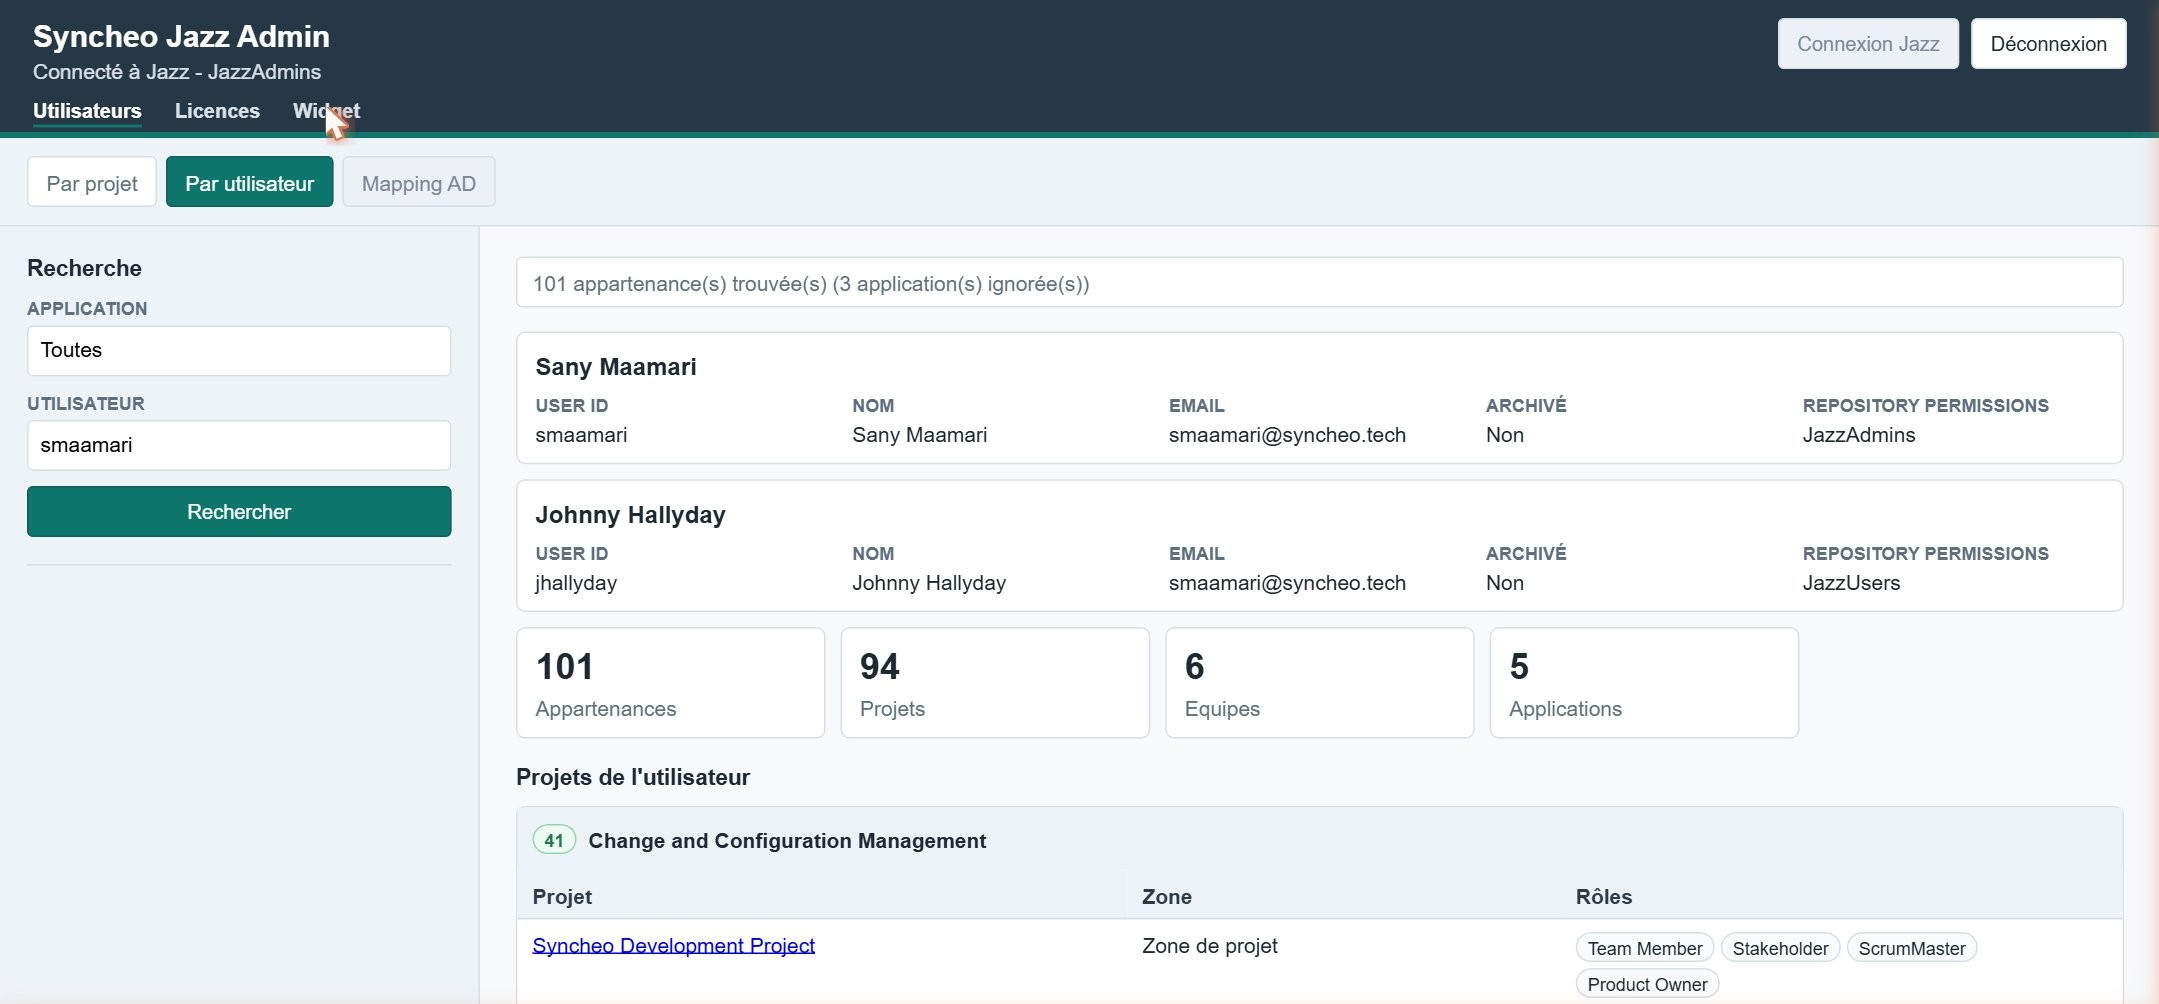Click the Connexion Jazz button
The image size is (2159, 1004).
click(1867, 44)
